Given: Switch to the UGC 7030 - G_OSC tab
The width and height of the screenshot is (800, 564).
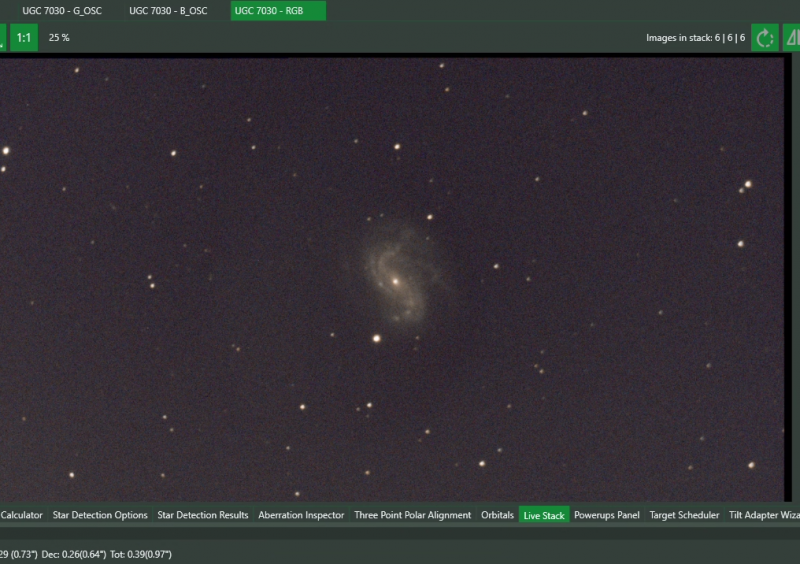Looking at the screenshot, I should 62,11.
